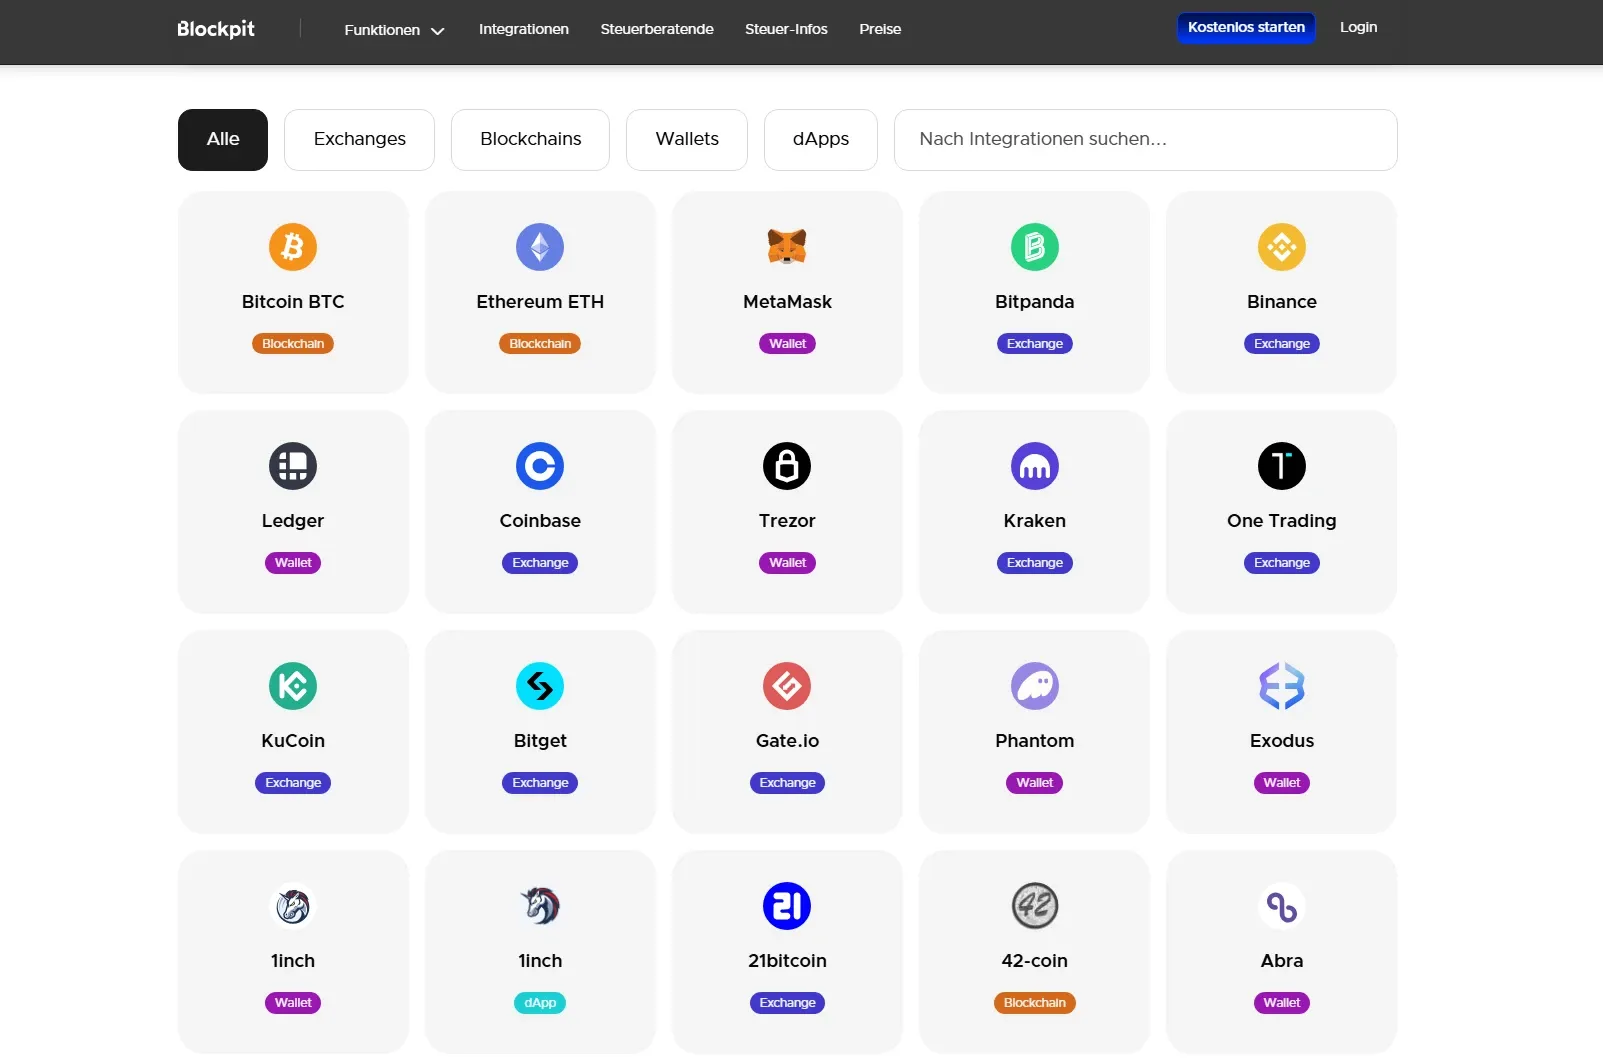This screenshot has width=1603, height=1060.
Task: Click the Kraken card title
Action: pyautogui.click(x=1035, y=521)
